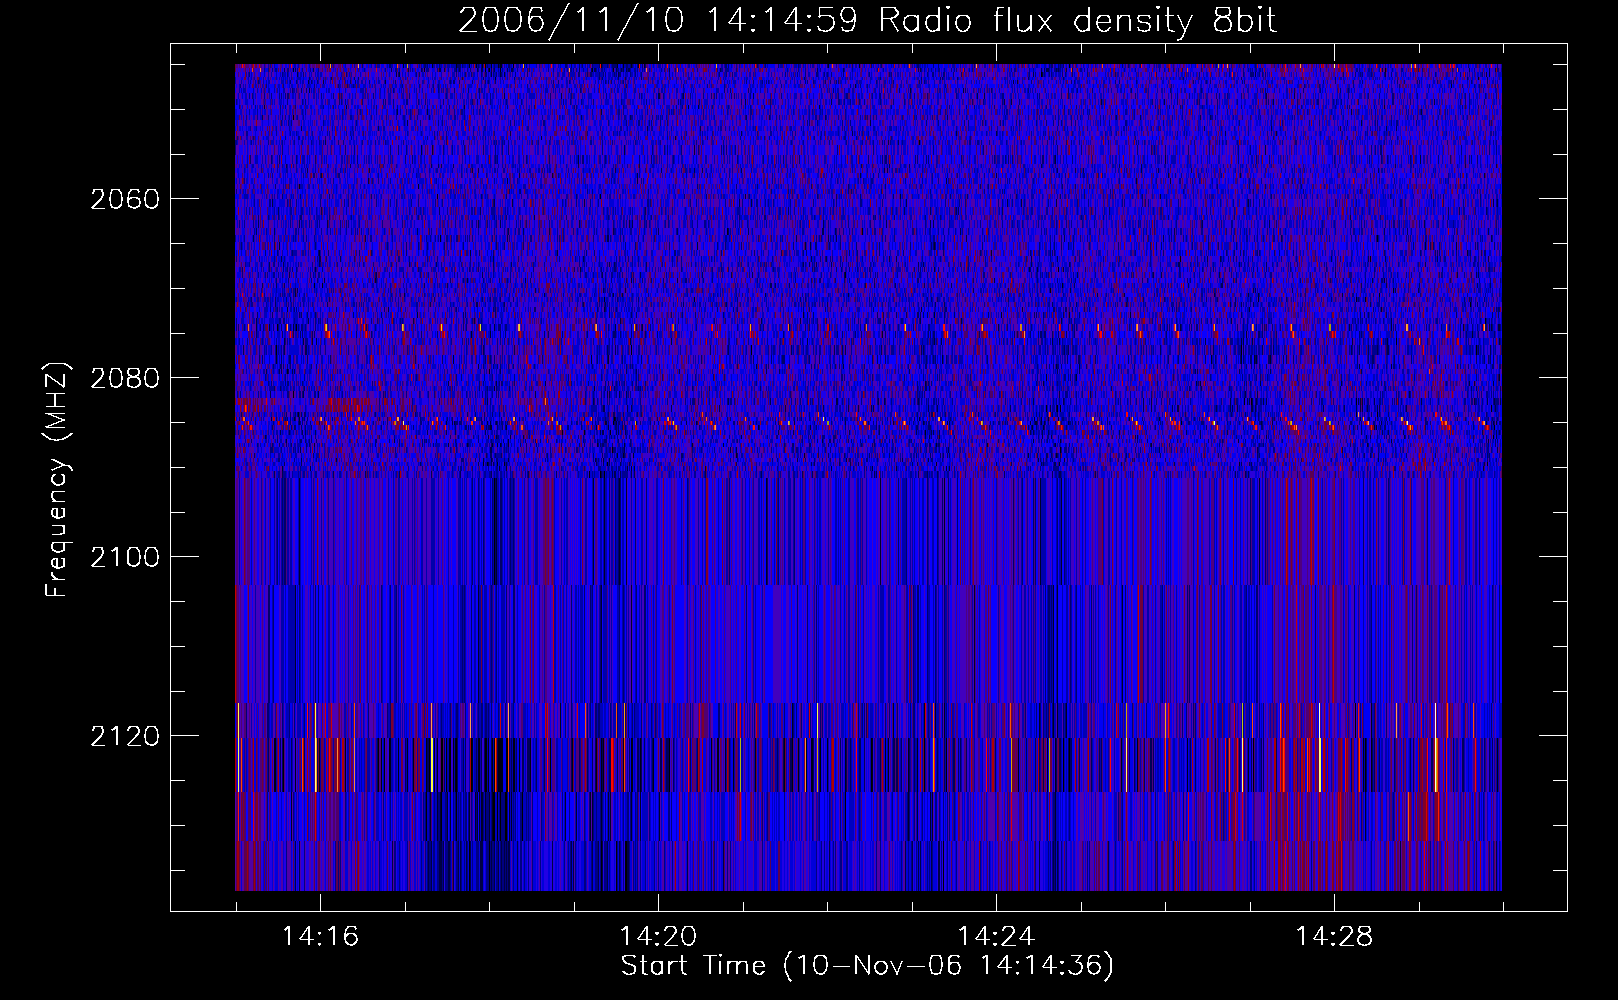Click the frequency tick label 2100
This screenshot has width=1618, height=1000.
click(x=125, y=557)
